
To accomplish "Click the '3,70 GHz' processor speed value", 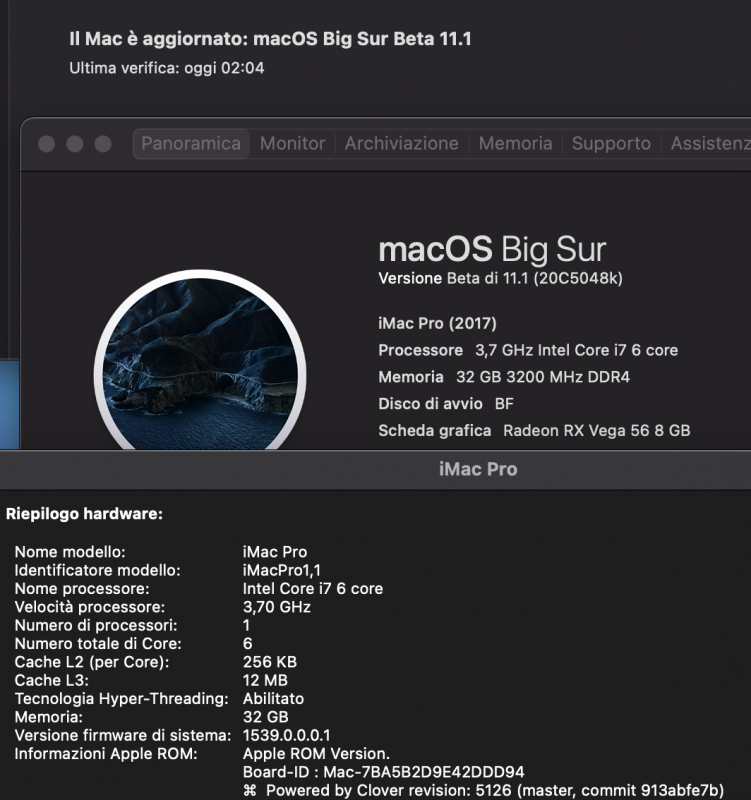I will tap(277, 607).
